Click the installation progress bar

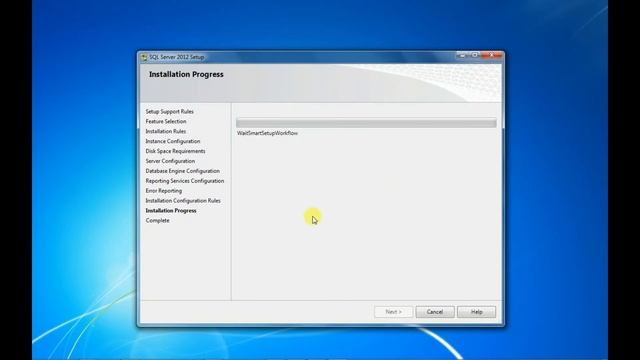coord(366,123)
